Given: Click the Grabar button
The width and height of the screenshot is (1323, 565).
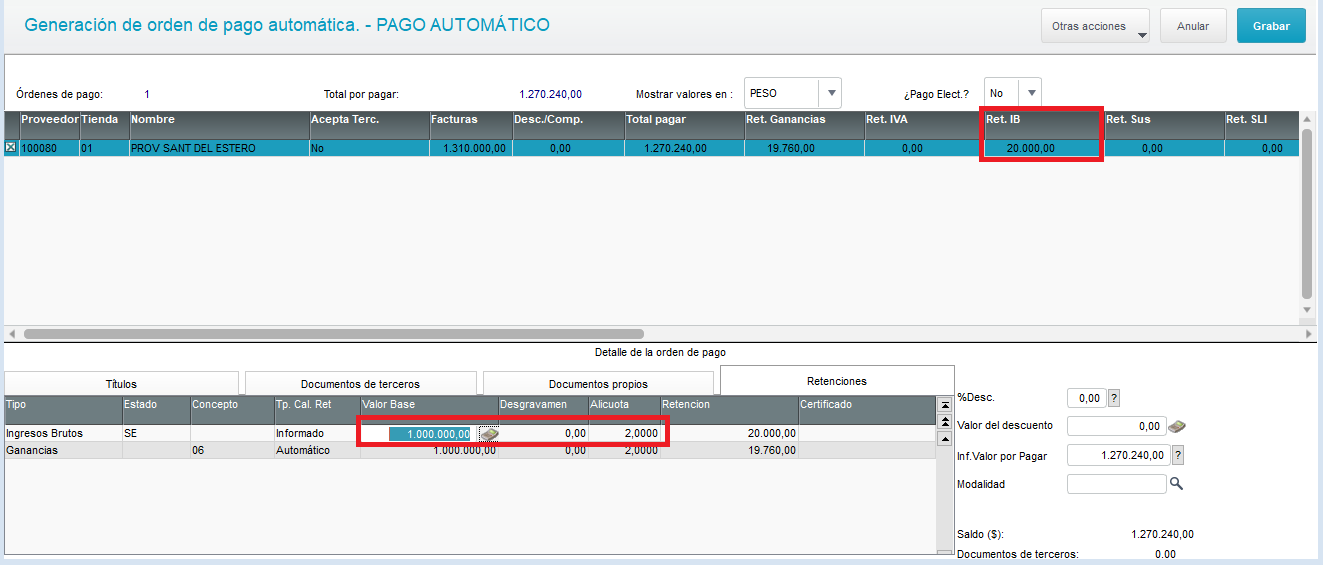Looking at the screenshot, I should click(1271, 26).
